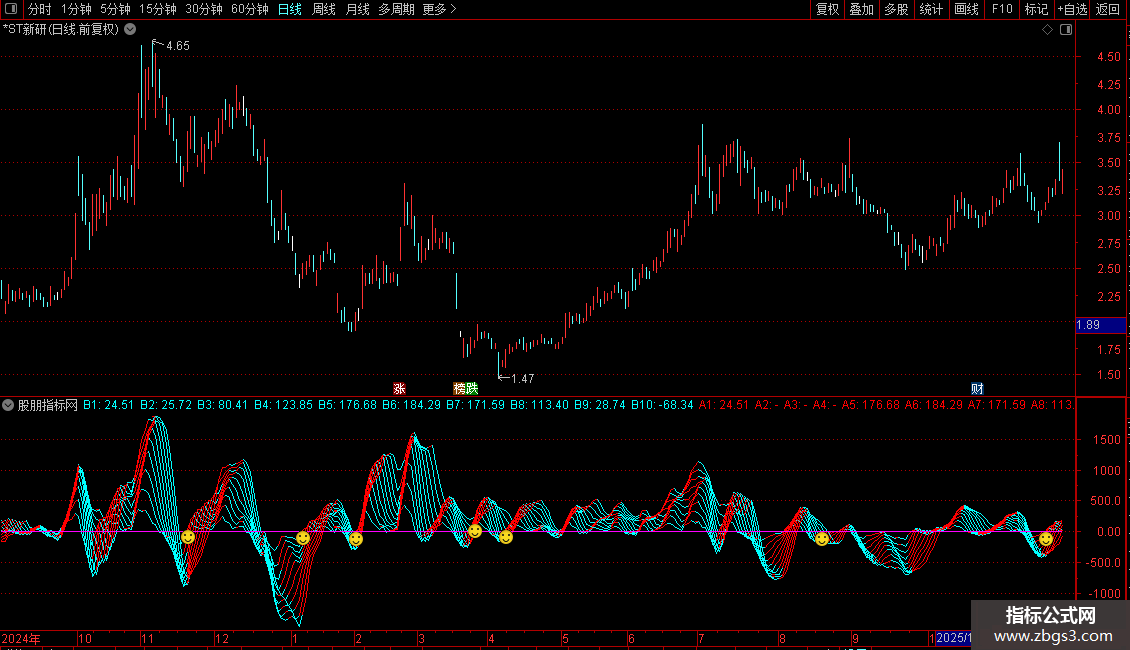Select the 15分钟 timeframe
The height and width of the screenshot is (650, 1130).
point(158,9)
